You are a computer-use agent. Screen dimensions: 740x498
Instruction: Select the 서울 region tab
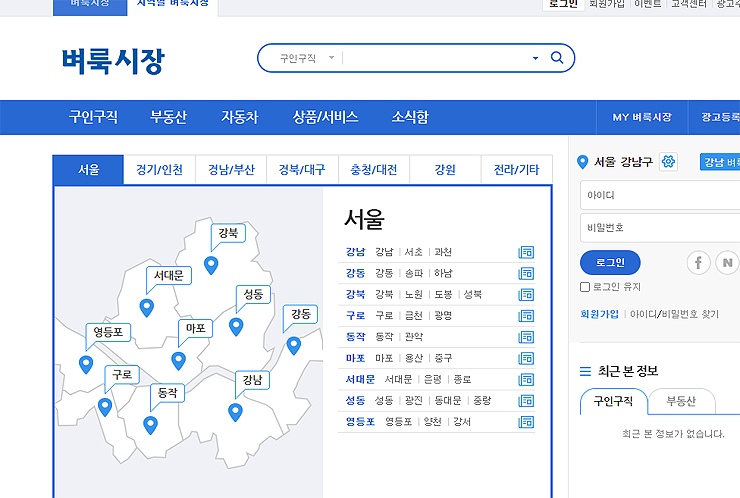pos(88,169)
